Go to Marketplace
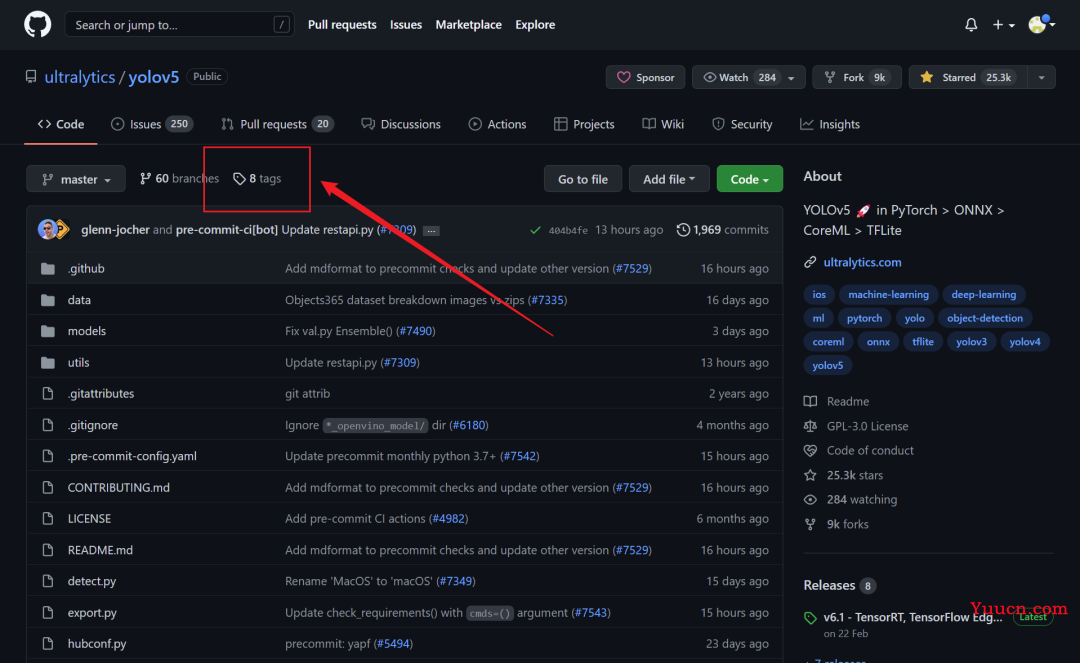The height and width of the screenshot is (663, 1080). (468, 25)
